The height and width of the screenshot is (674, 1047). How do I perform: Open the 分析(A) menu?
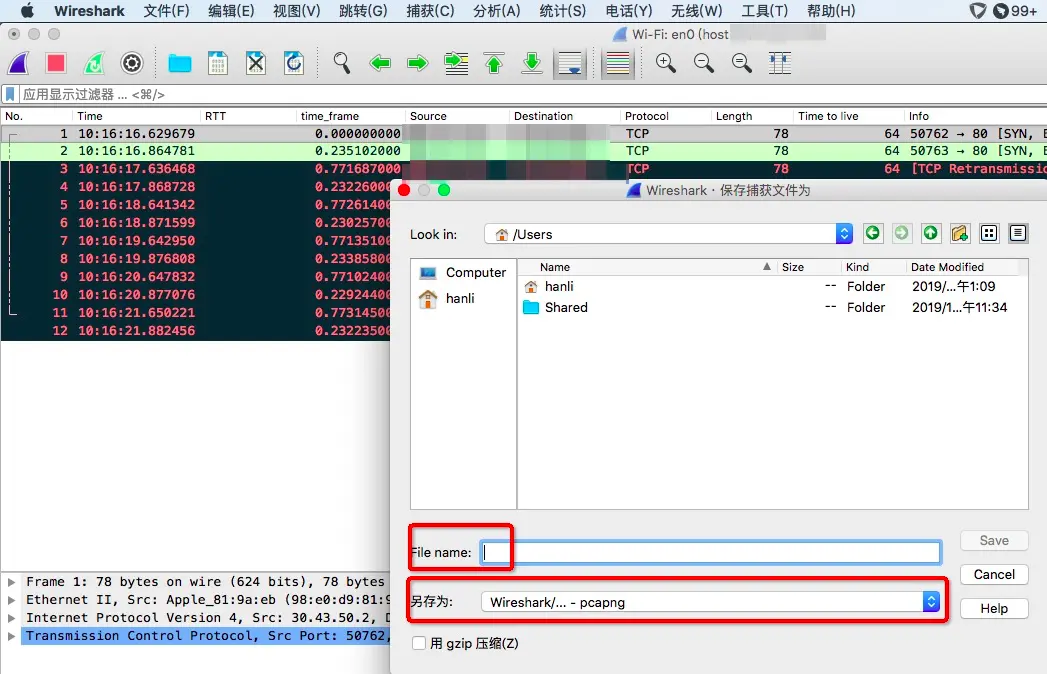(x=496, y=11)
